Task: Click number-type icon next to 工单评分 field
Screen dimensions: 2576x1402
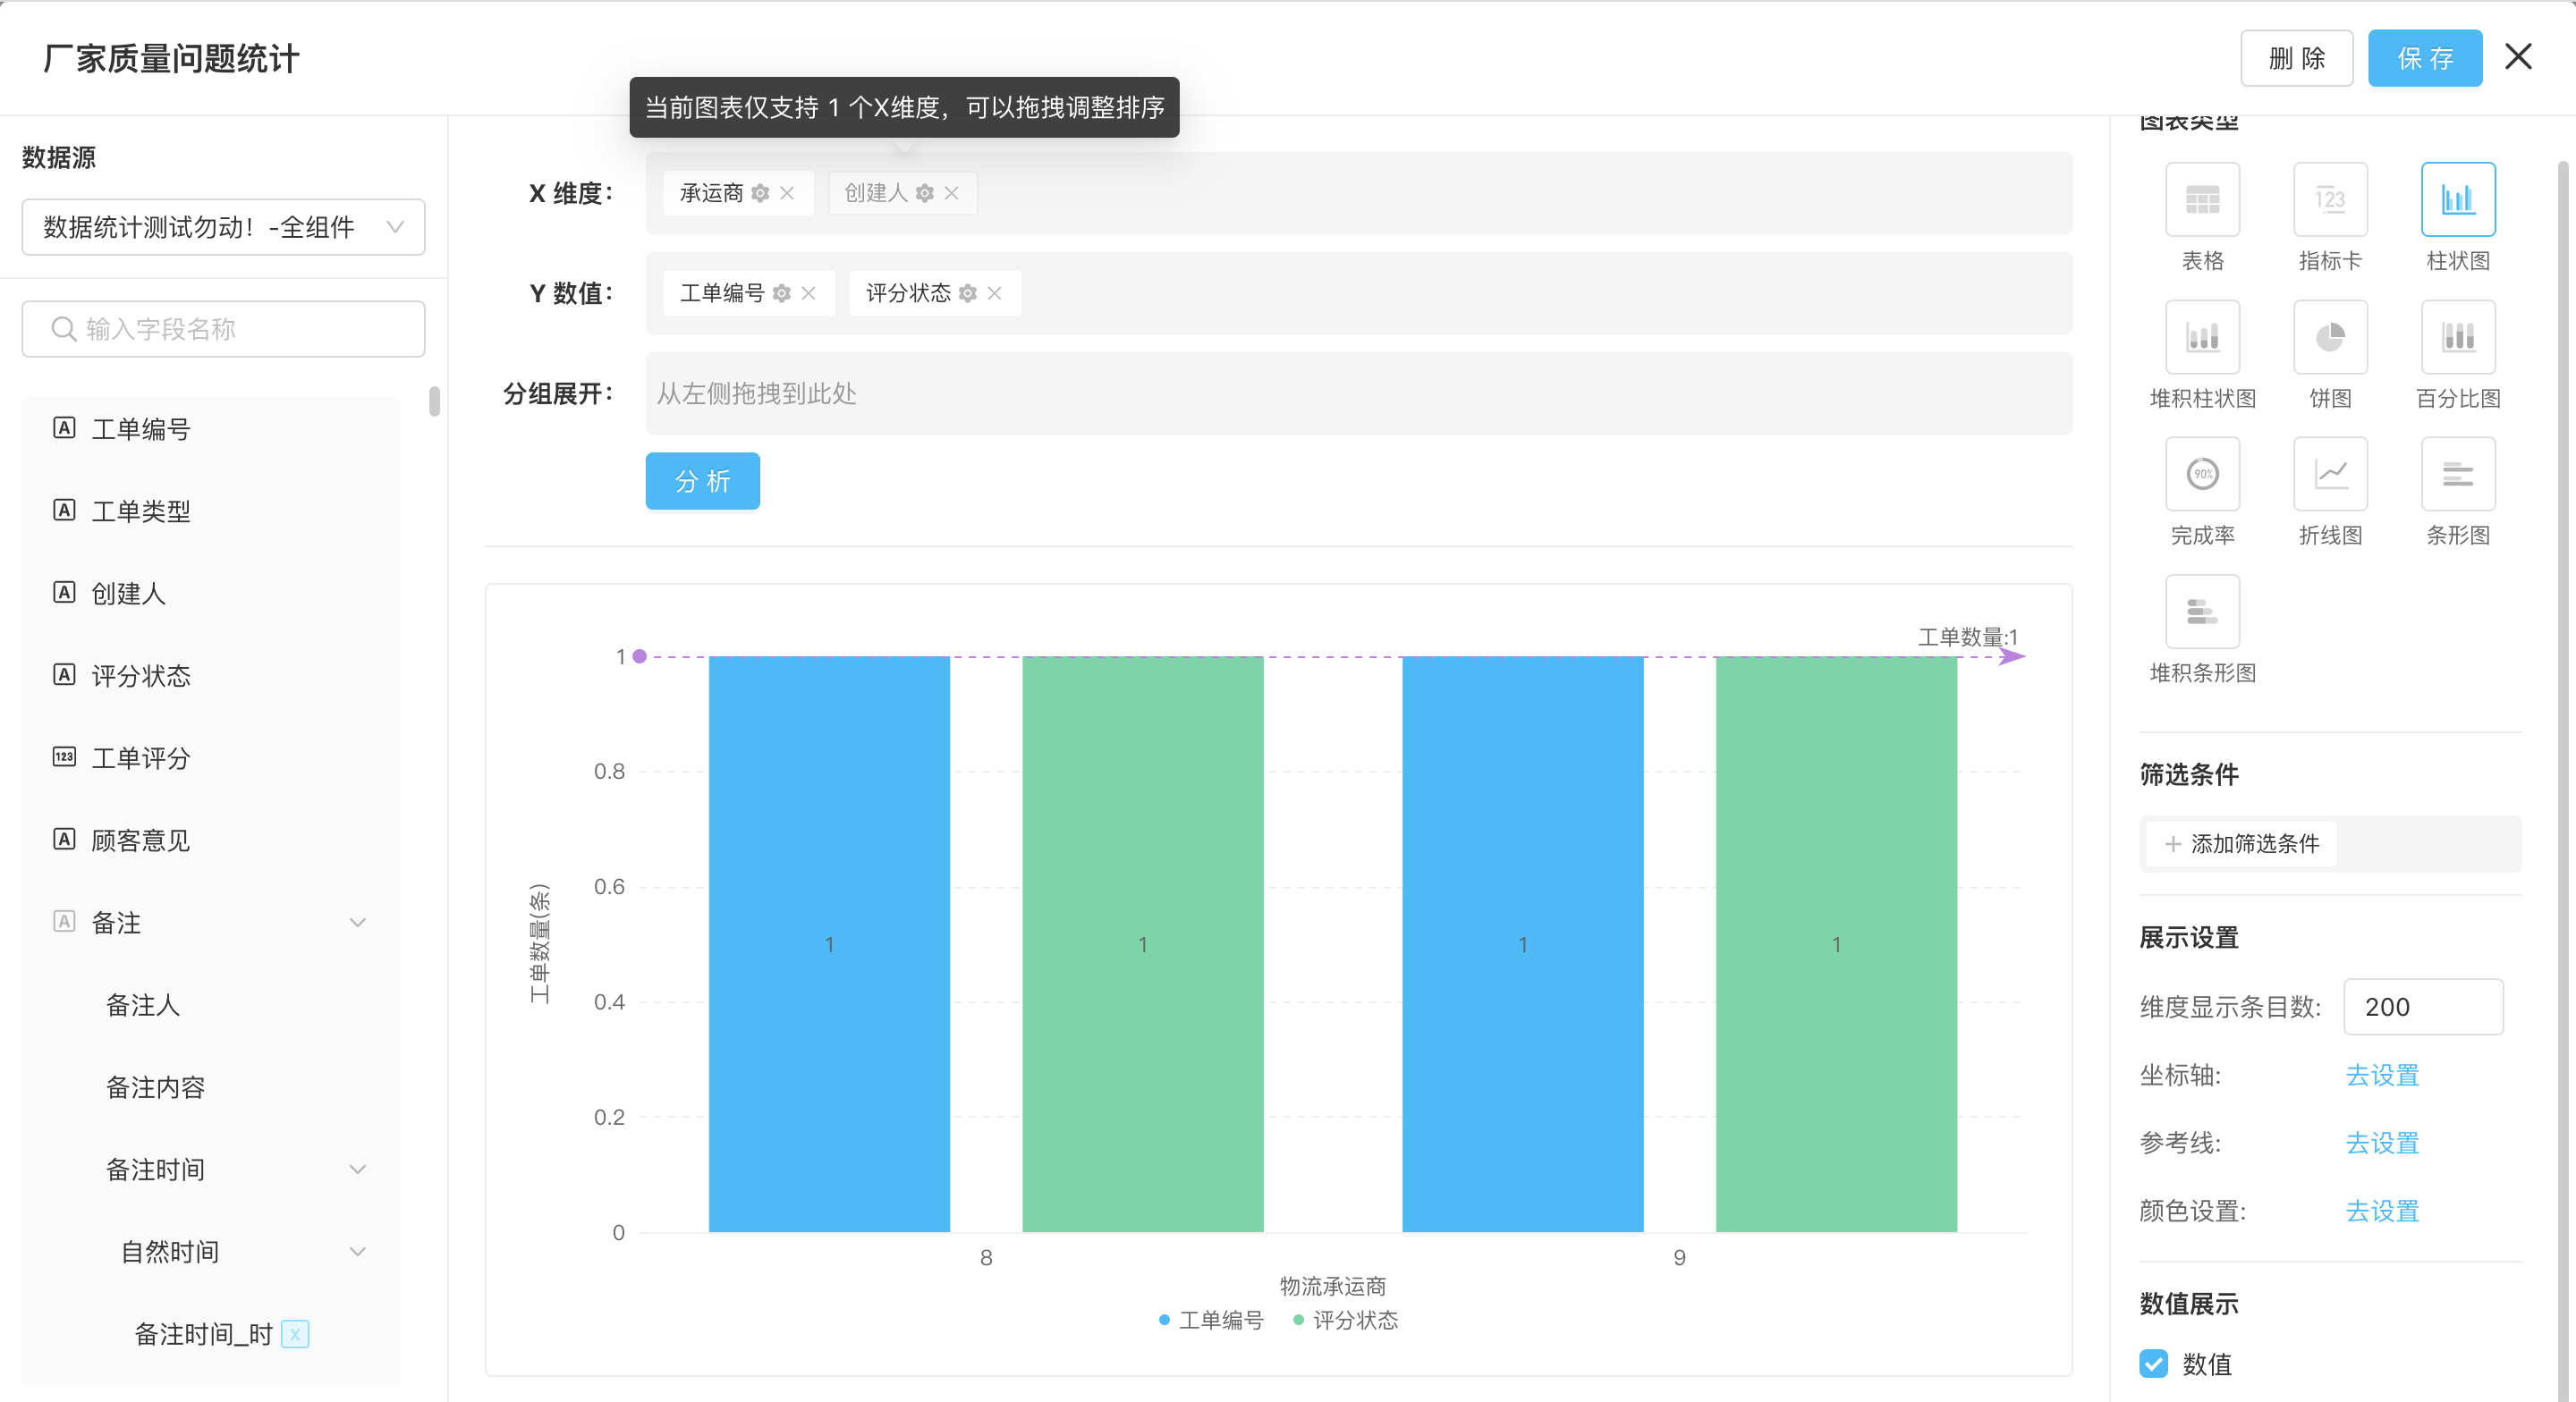Action: pos(64,757)
